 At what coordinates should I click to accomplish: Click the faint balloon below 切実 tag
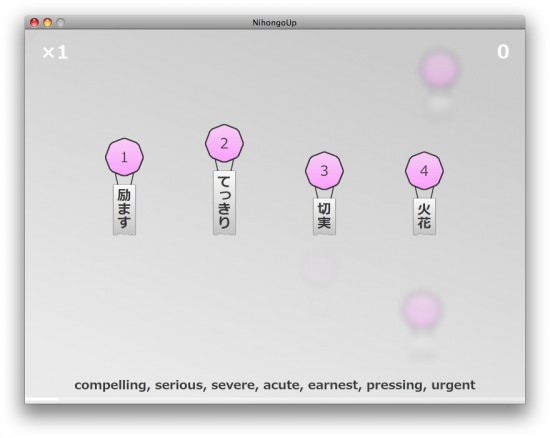coord(319,268)
